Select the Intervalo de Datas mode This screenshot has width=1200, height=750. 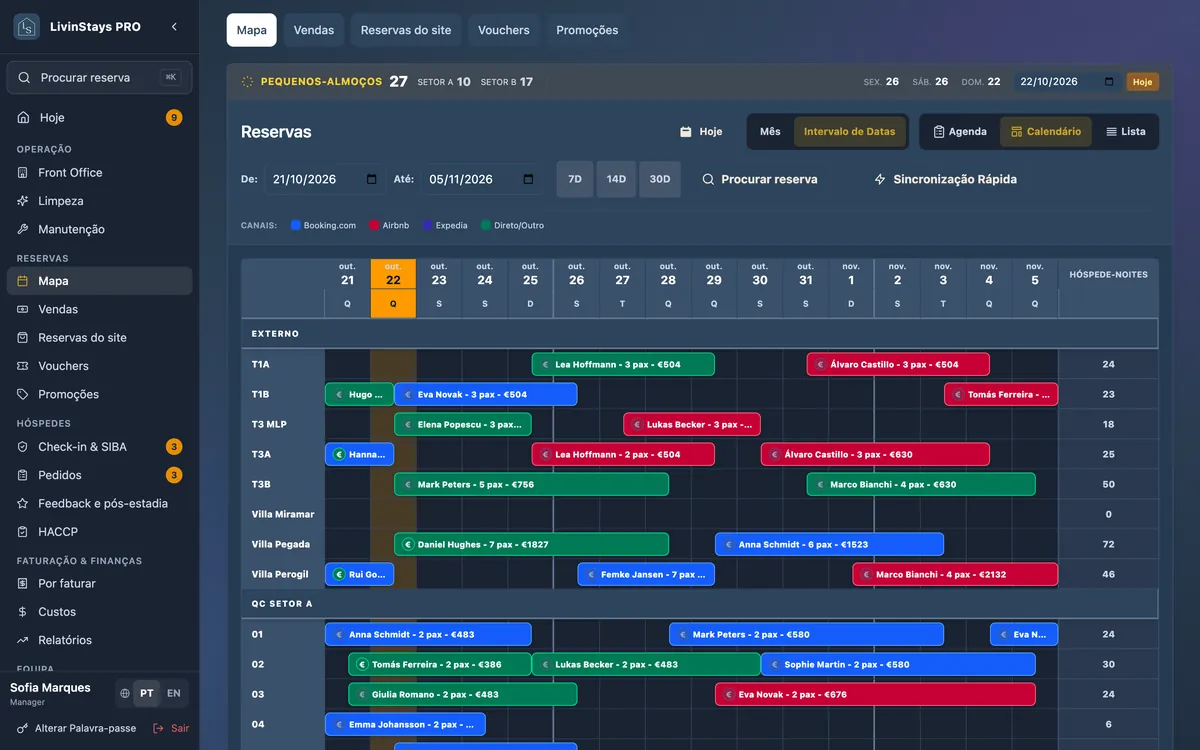tap(849, 132)
